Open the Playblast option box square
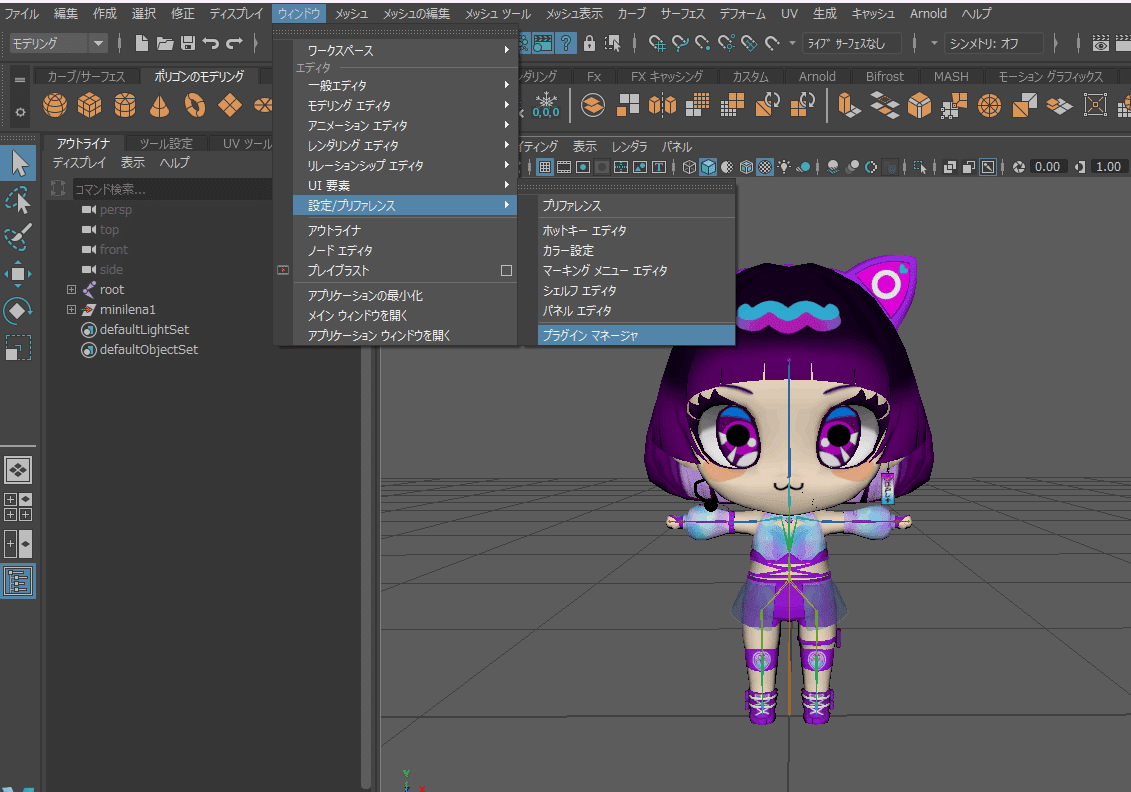This screenshot has height=792, width=1131. click(x=506, y=270)
